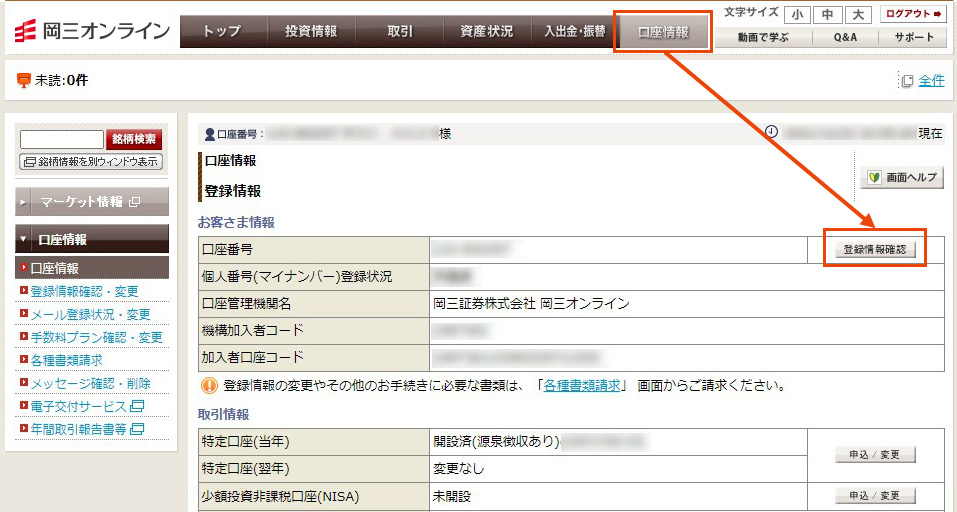Open 電子交付サービス sidebar link
The width and height of the screenshot is (957, 512).
point(79,406)
